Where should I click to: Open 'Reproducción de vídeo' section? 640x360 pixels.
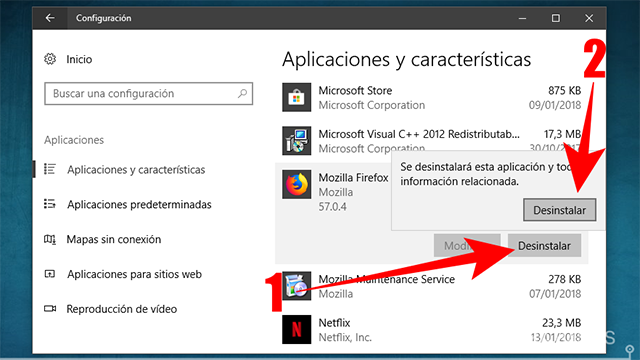(122, 309)
